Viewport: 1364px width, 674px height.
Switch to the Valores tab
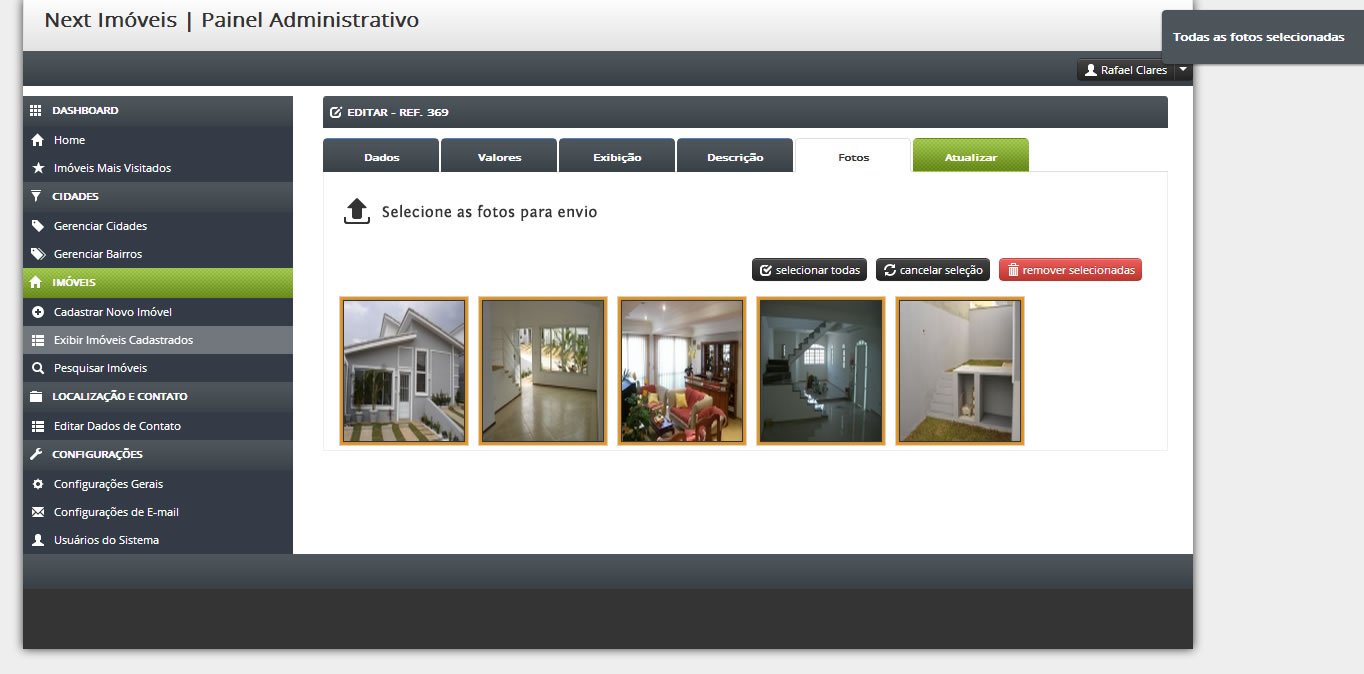click(x=499, y=156)
